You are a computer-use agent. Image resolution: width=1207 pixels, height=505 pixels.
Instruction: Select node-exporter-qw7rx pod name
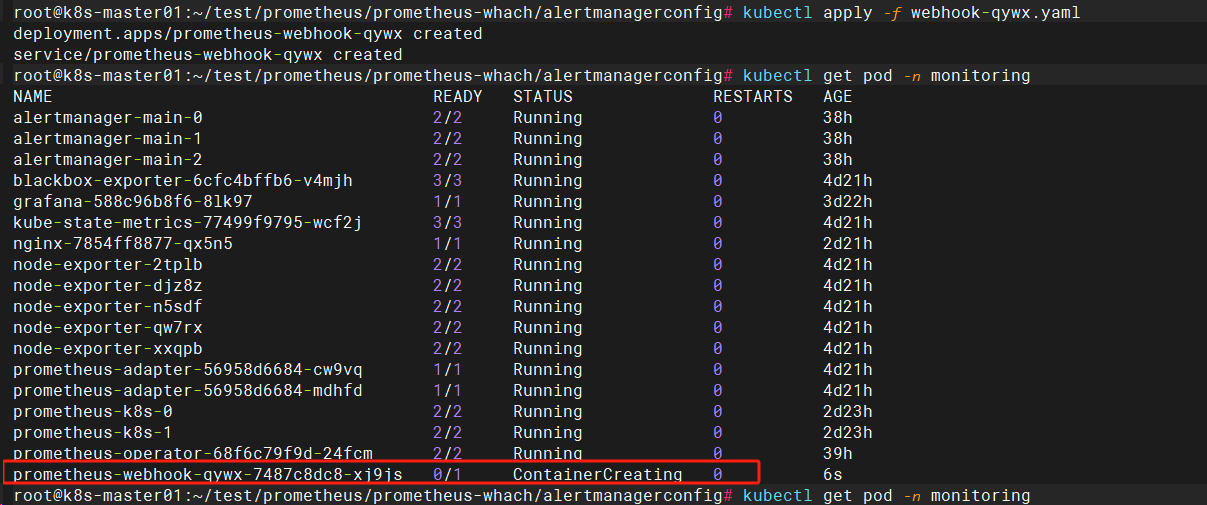(x=108, y=328)
